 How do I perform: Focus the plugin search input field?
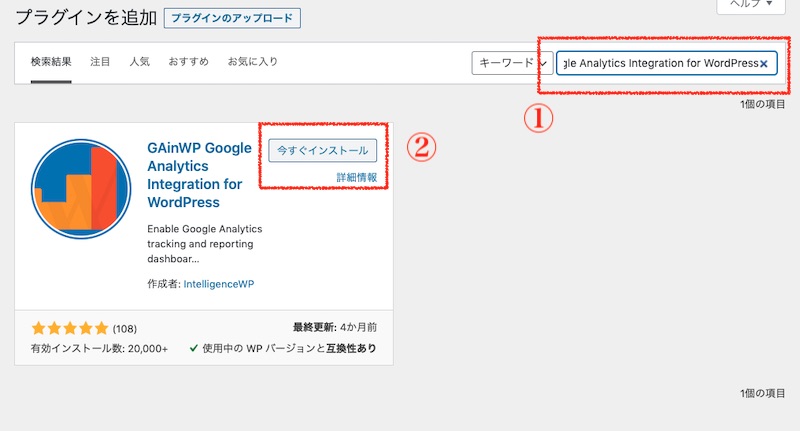coord(666,63)
